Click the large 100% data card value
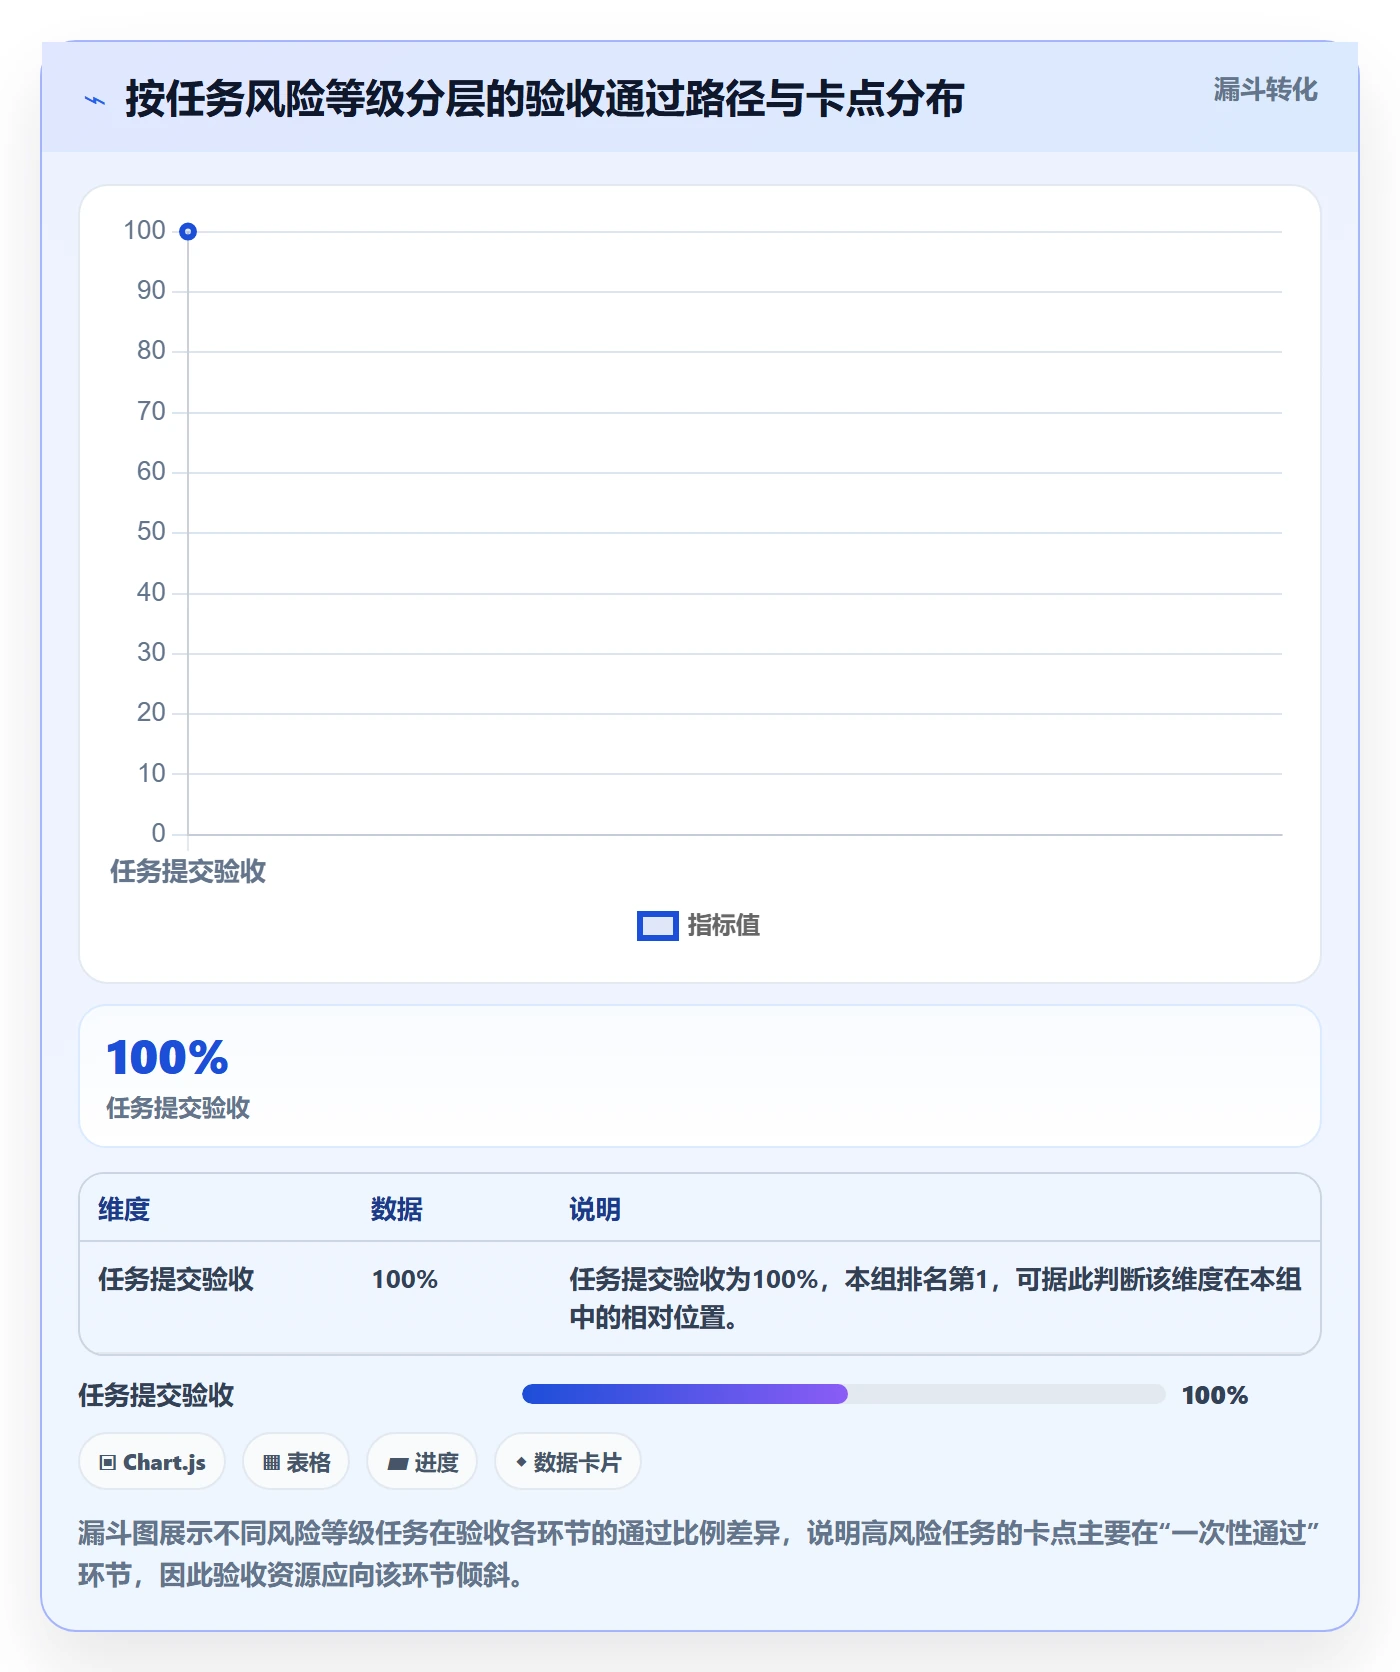 pyautogui.click(x=167, y=1058)
